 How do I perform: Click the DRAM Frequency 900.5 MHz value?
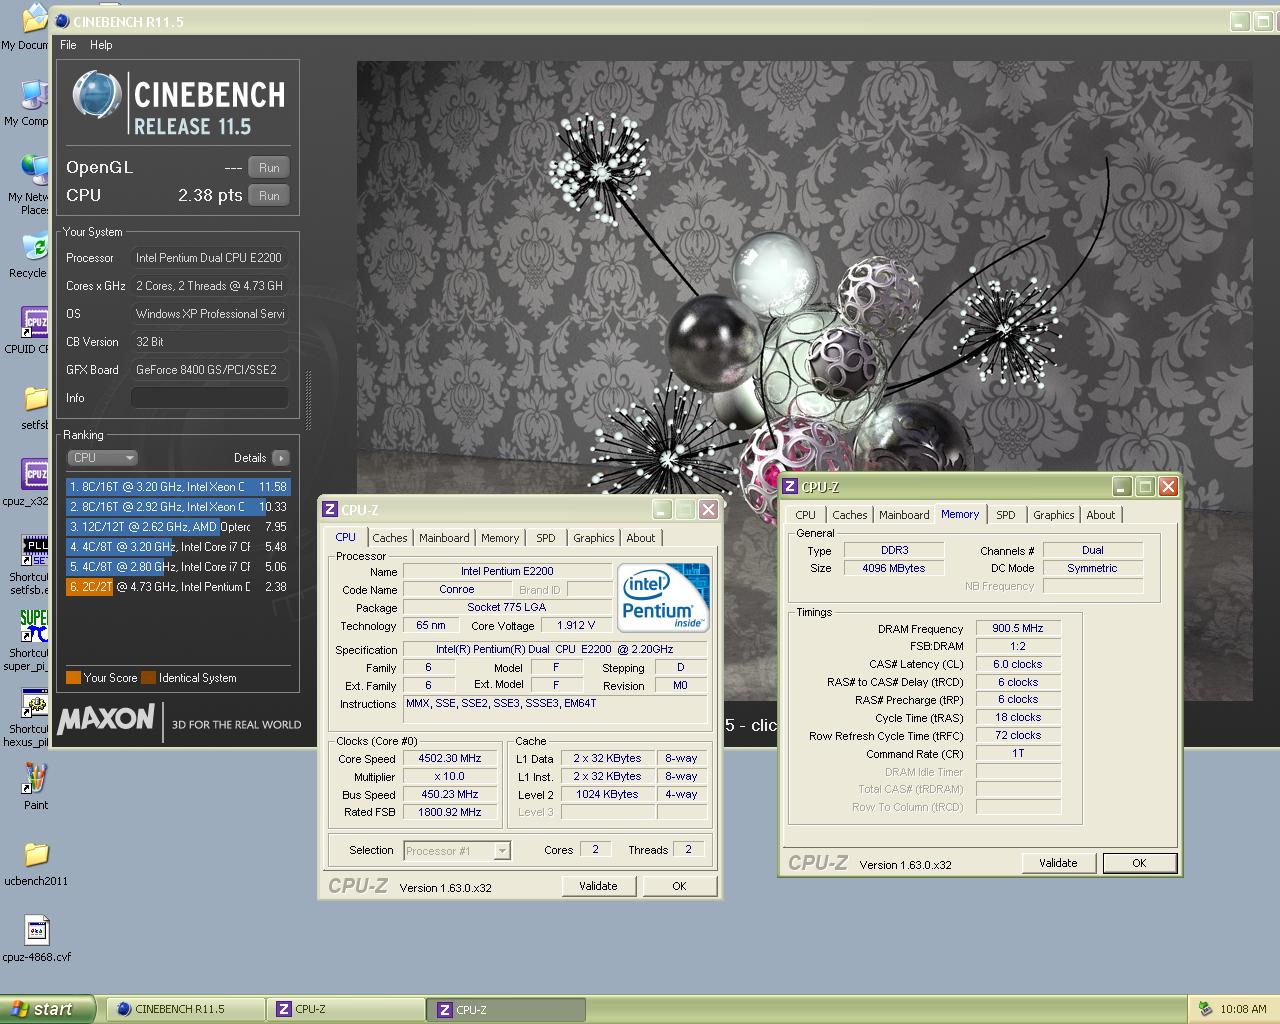tap(1018, 629)
